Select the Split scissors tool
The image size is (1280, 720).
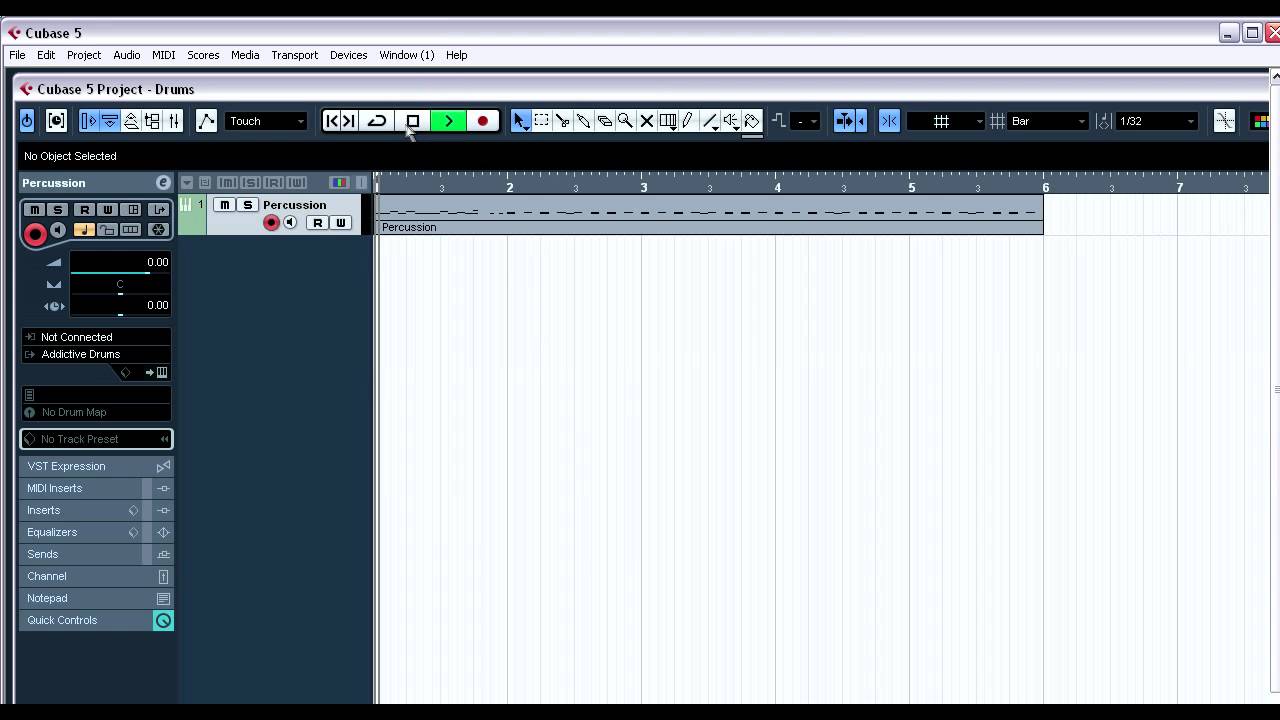click(562, 121)
